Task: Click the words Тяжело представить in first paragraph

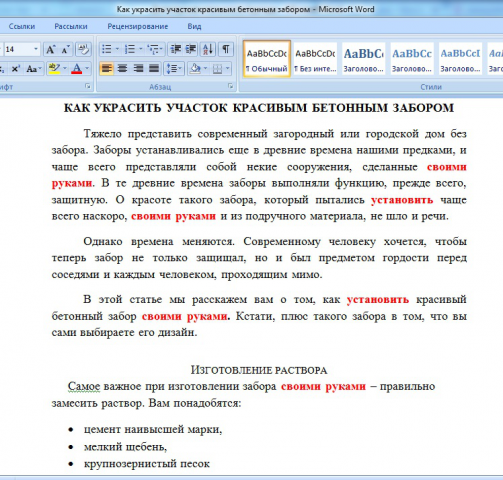Action: 137,134
